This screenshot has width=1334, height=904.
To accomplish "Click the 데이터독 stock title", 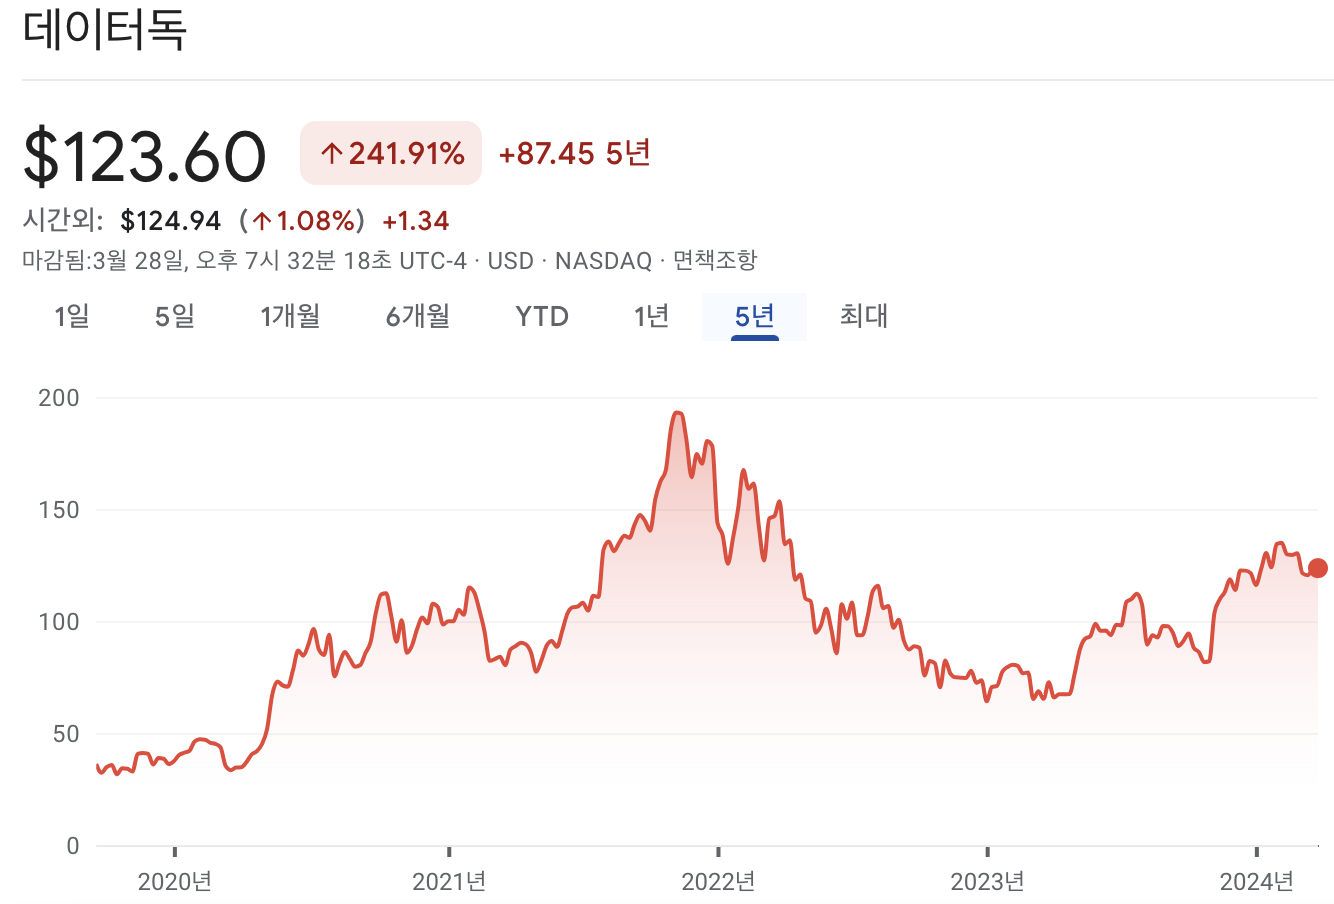I will click(105, 30).
